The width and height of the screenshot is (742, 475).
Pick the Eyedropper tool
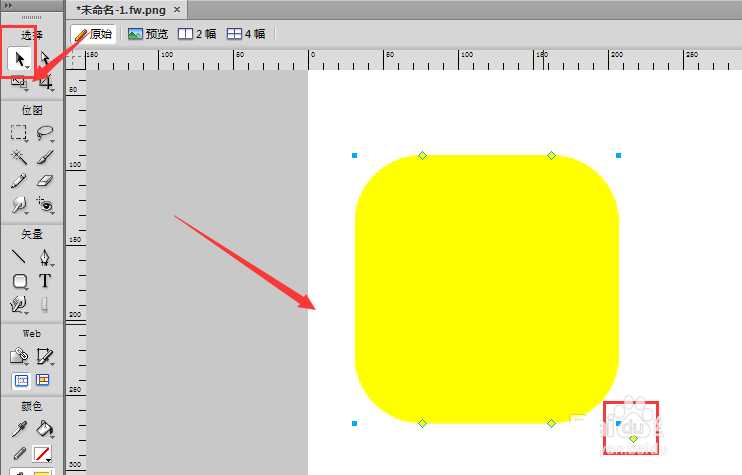[19, 429]
